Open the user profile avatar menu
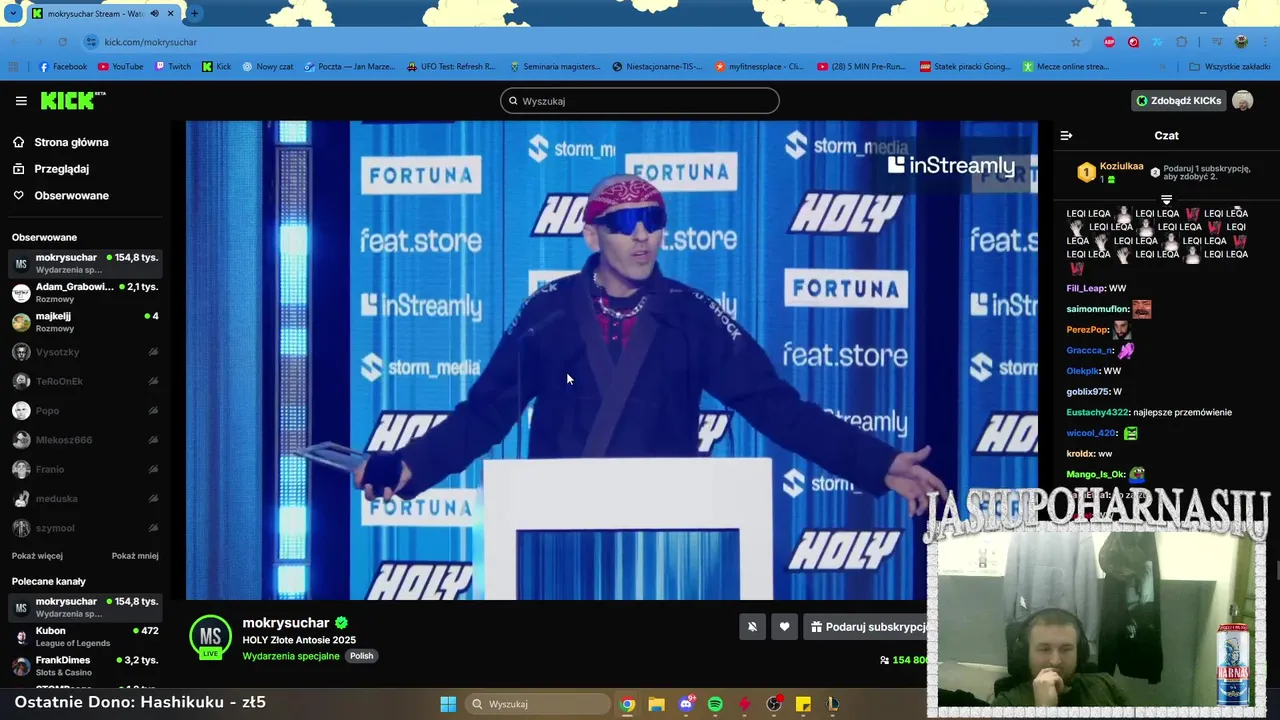 pos(1243,101)
